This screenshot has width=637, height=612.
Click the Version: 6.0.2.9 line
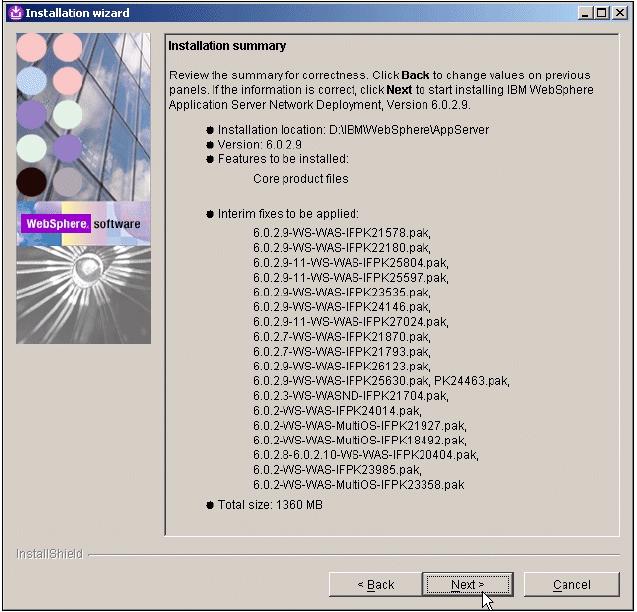260,144
